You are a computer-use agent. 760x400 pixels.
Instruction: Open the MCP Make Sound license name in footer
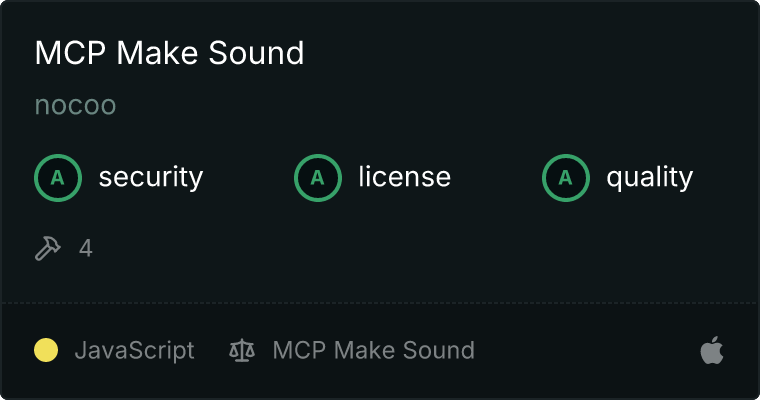[x=374, y=350]
